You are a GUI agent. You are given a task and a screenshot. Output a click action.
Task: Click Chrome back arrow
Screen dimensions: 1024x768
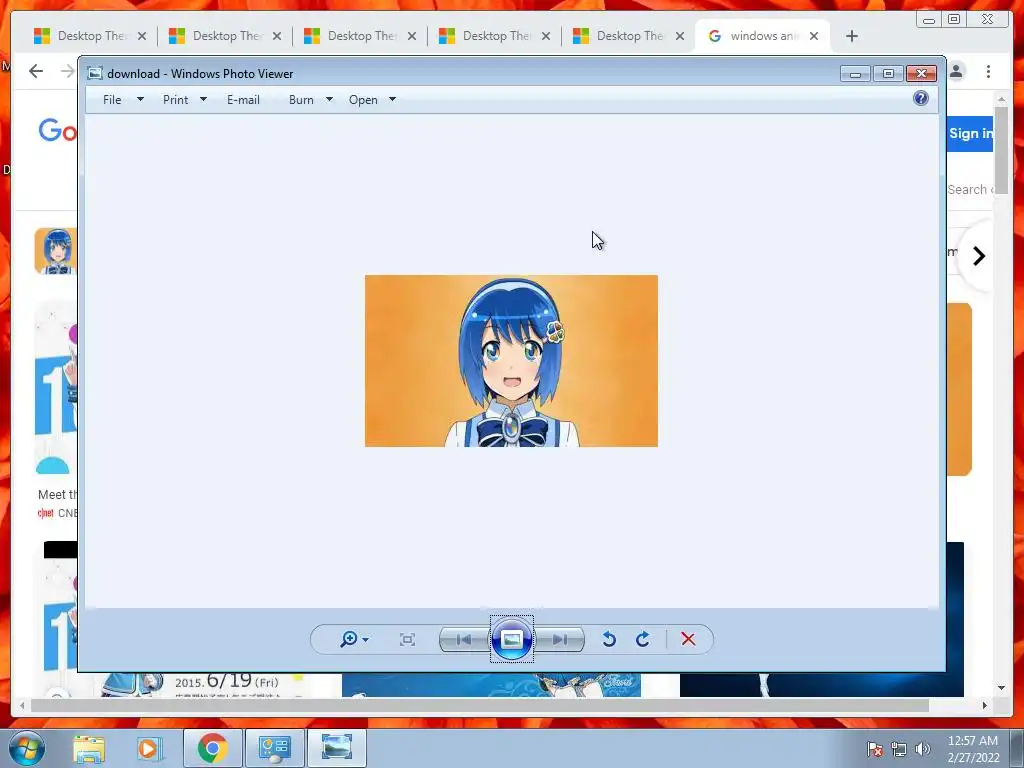coord(36,71)
